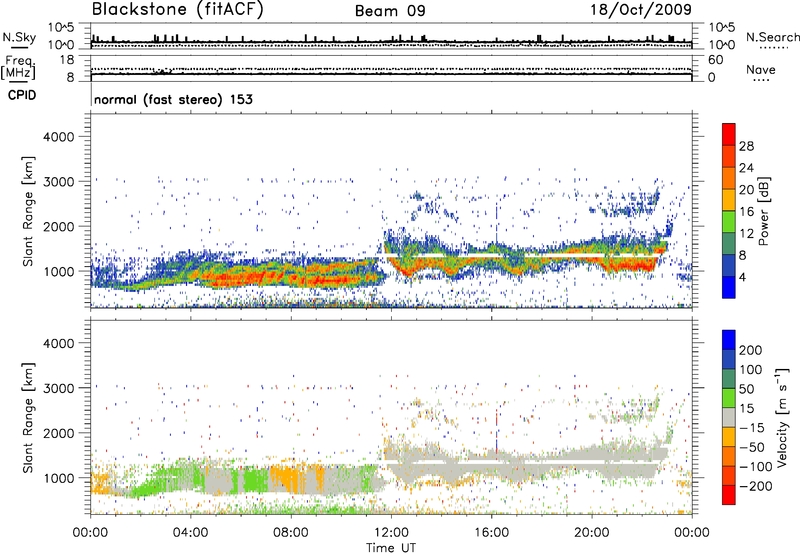The height and width of the screenshot is (554, 800).
Task: Click the 08:00 time axis tick label
Action: pyautogui.click(x=291, y=533)
